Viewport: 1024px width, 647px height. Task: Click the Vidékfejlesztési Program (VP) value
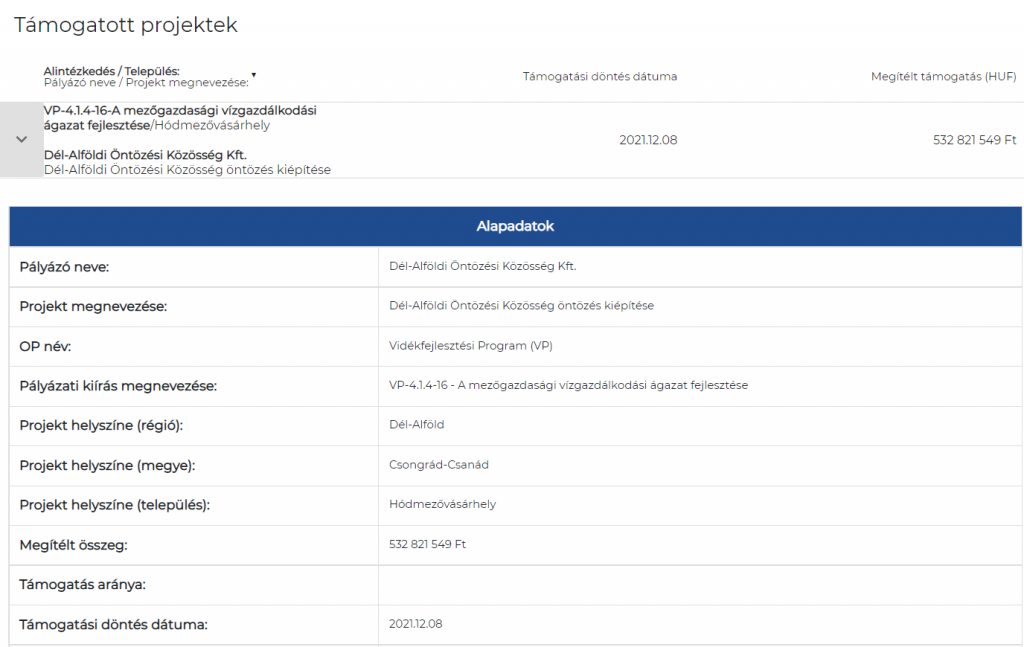point(470,346)
